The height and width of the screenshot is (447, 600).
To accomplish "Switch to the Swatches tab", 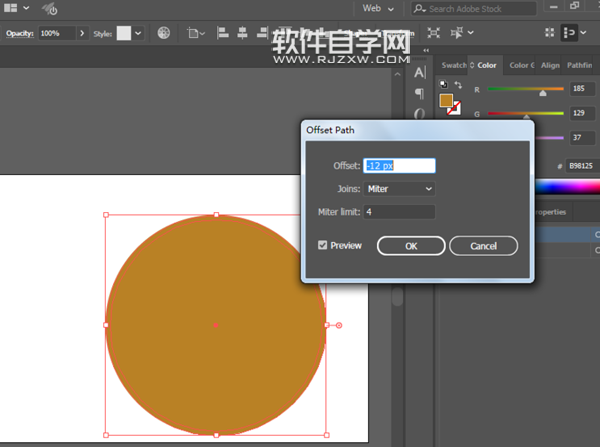I will coord(453,66).
